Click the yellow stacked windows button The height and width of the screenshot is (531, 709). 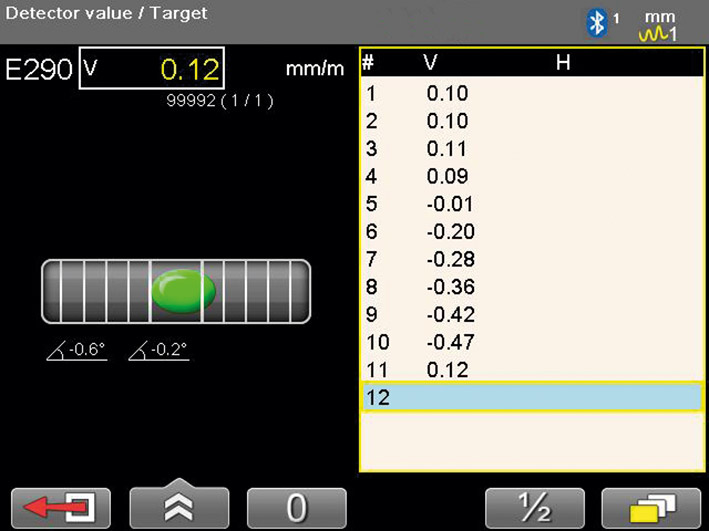pos(652,507)
